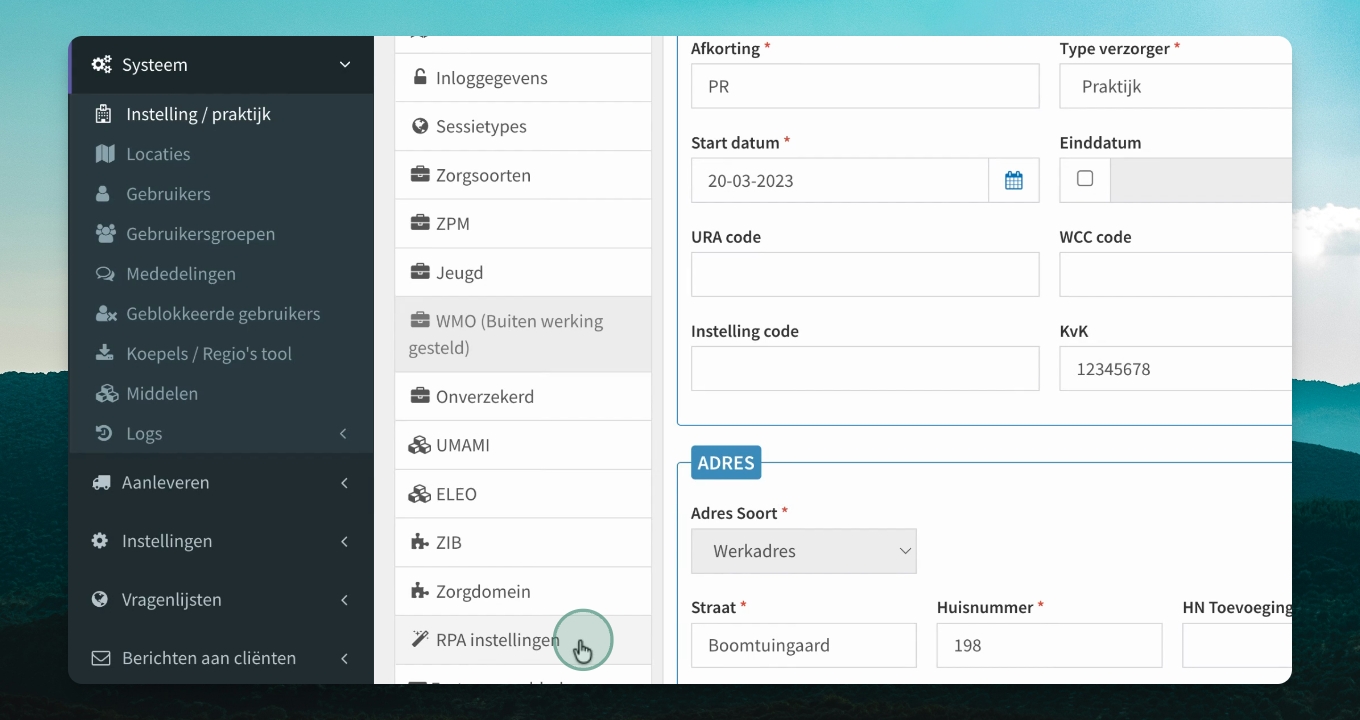
Task: Open the Gebruikersgroepen page
Action: pyautogui.click(x=200, y=234)
